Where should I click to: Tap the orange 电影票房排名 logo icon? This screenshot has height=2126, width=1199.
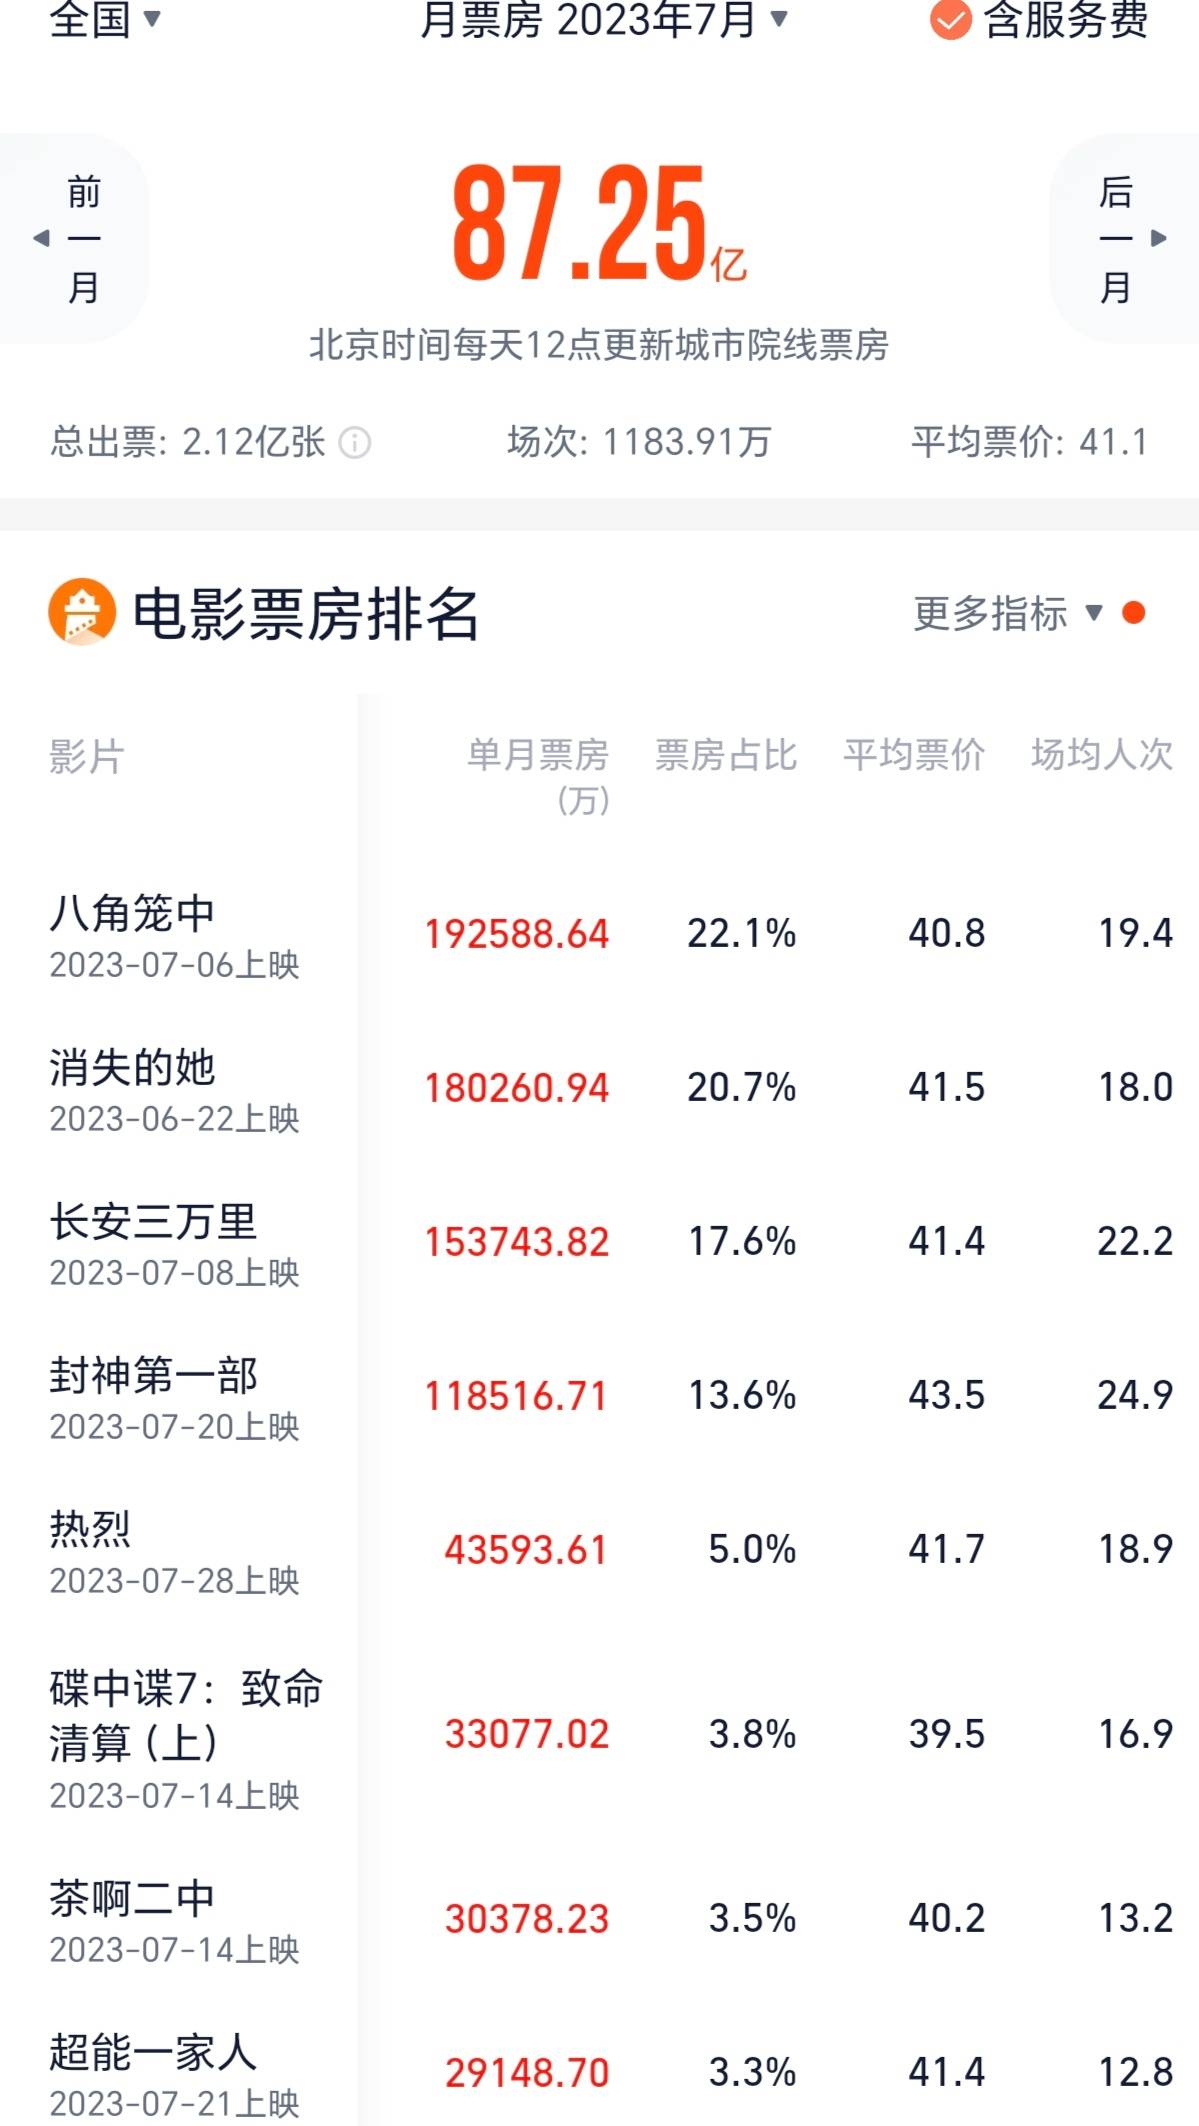pos(82,612)
